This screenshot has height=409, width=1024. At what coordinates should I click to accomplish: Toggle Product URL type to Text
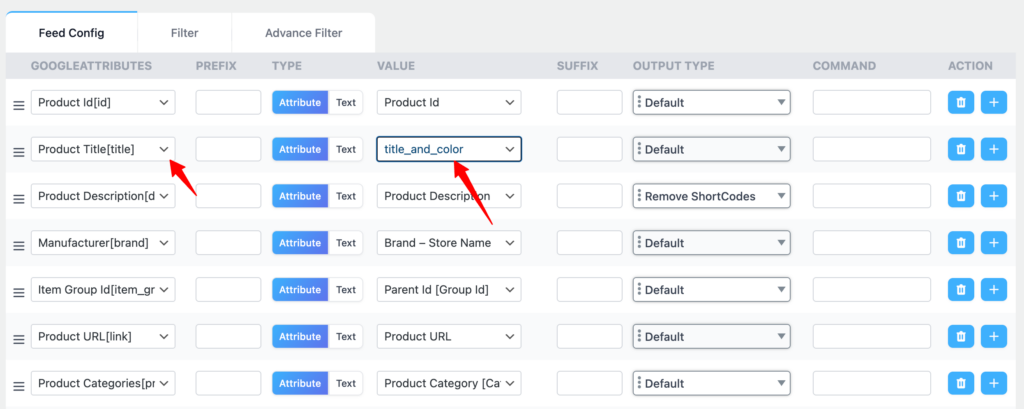point(346,336)
